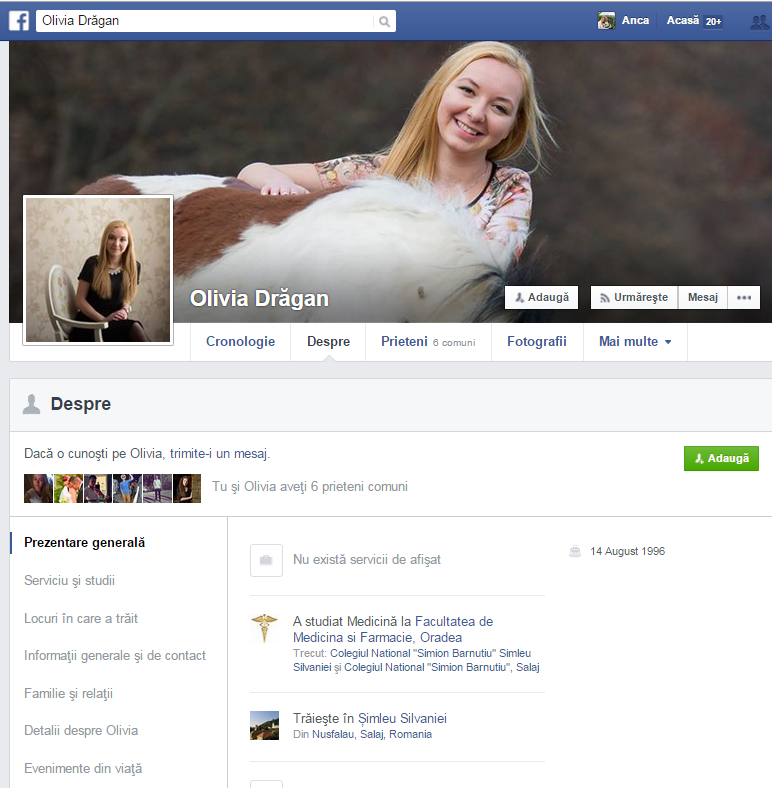Click the caduceus medicine school icon
The image size is (772, 792).
pos(264,629)
